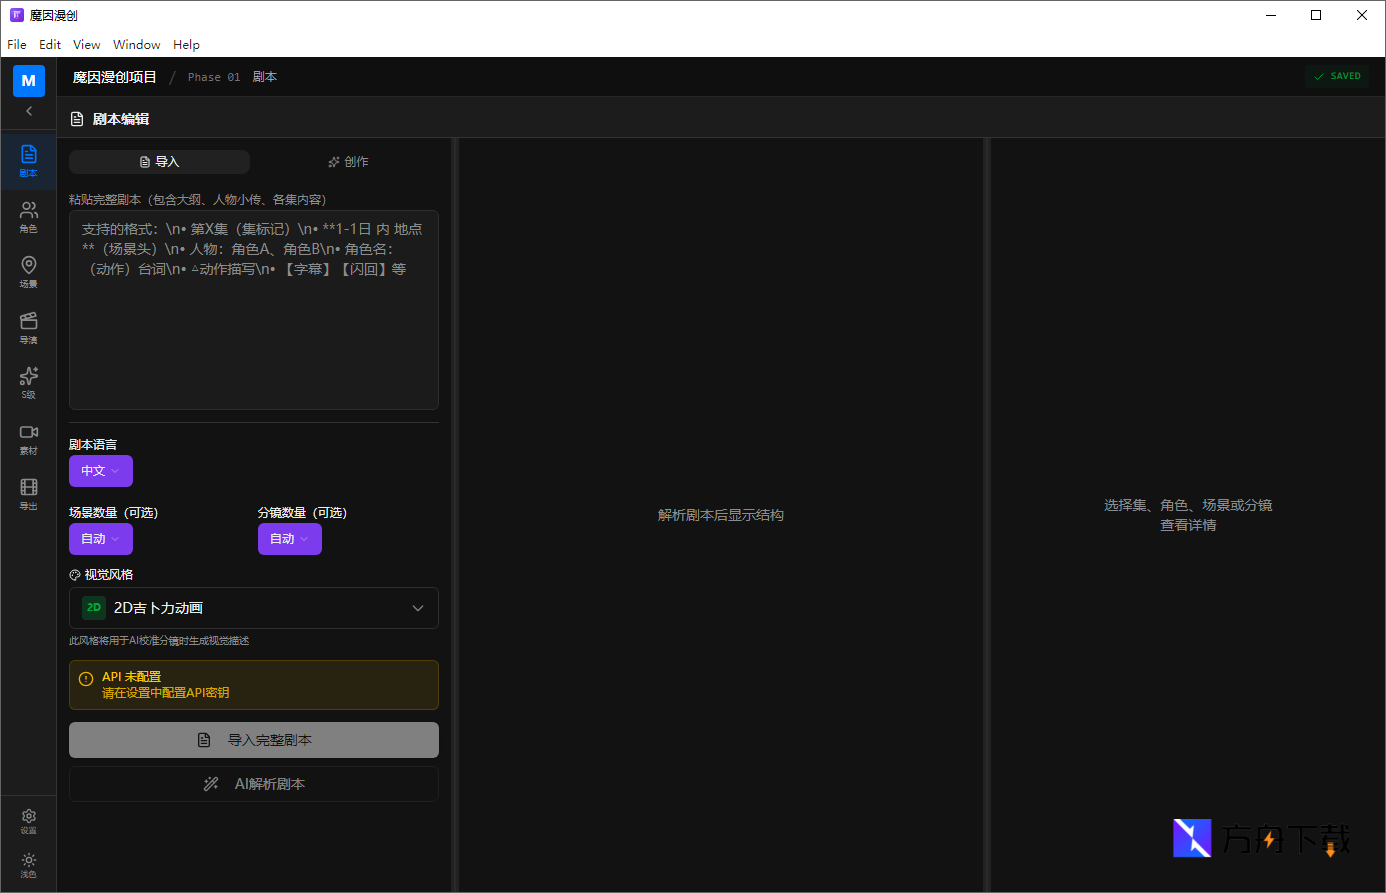Open the 角色 (Characters) sidebar section
The image size is (1386, 893).
click(x=28, y=216)
